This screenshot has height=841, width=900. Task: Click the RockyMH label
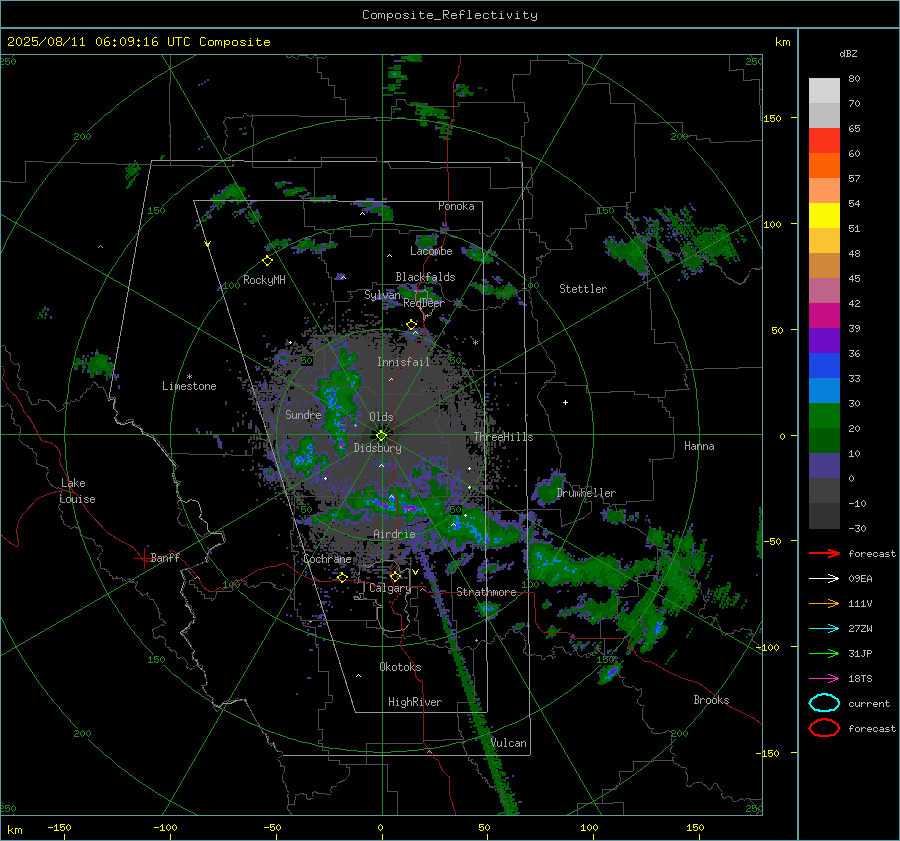264,280
